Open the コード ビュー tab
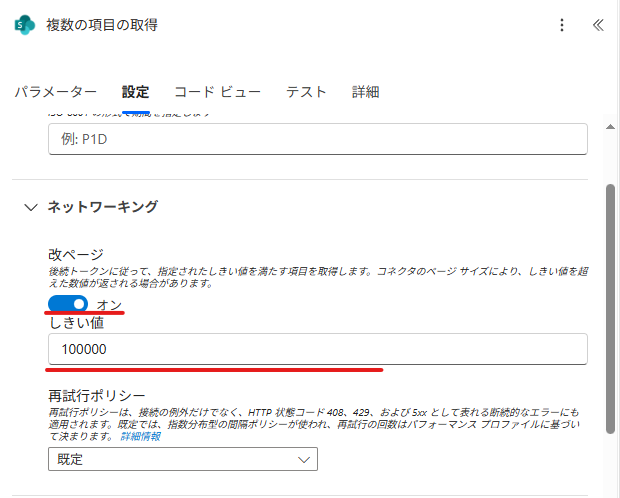The width and height of the screenshot is (620, 498). pos(217,92)
